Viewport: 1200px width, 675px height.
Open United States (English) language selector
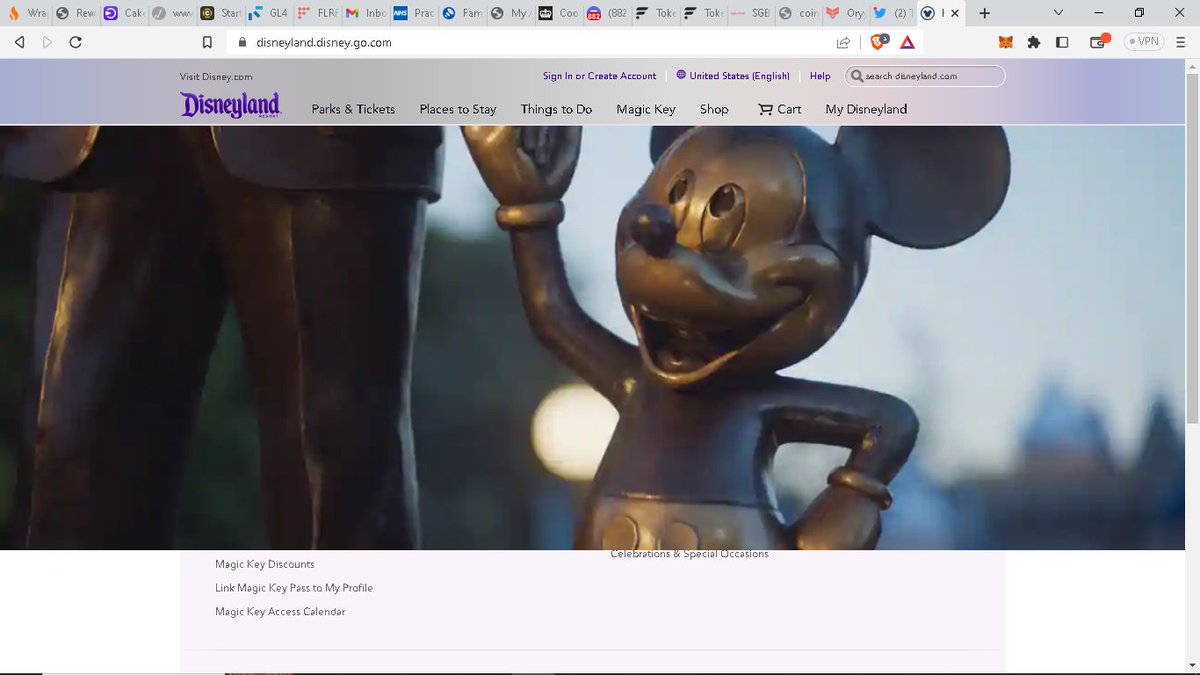point(739,76)
